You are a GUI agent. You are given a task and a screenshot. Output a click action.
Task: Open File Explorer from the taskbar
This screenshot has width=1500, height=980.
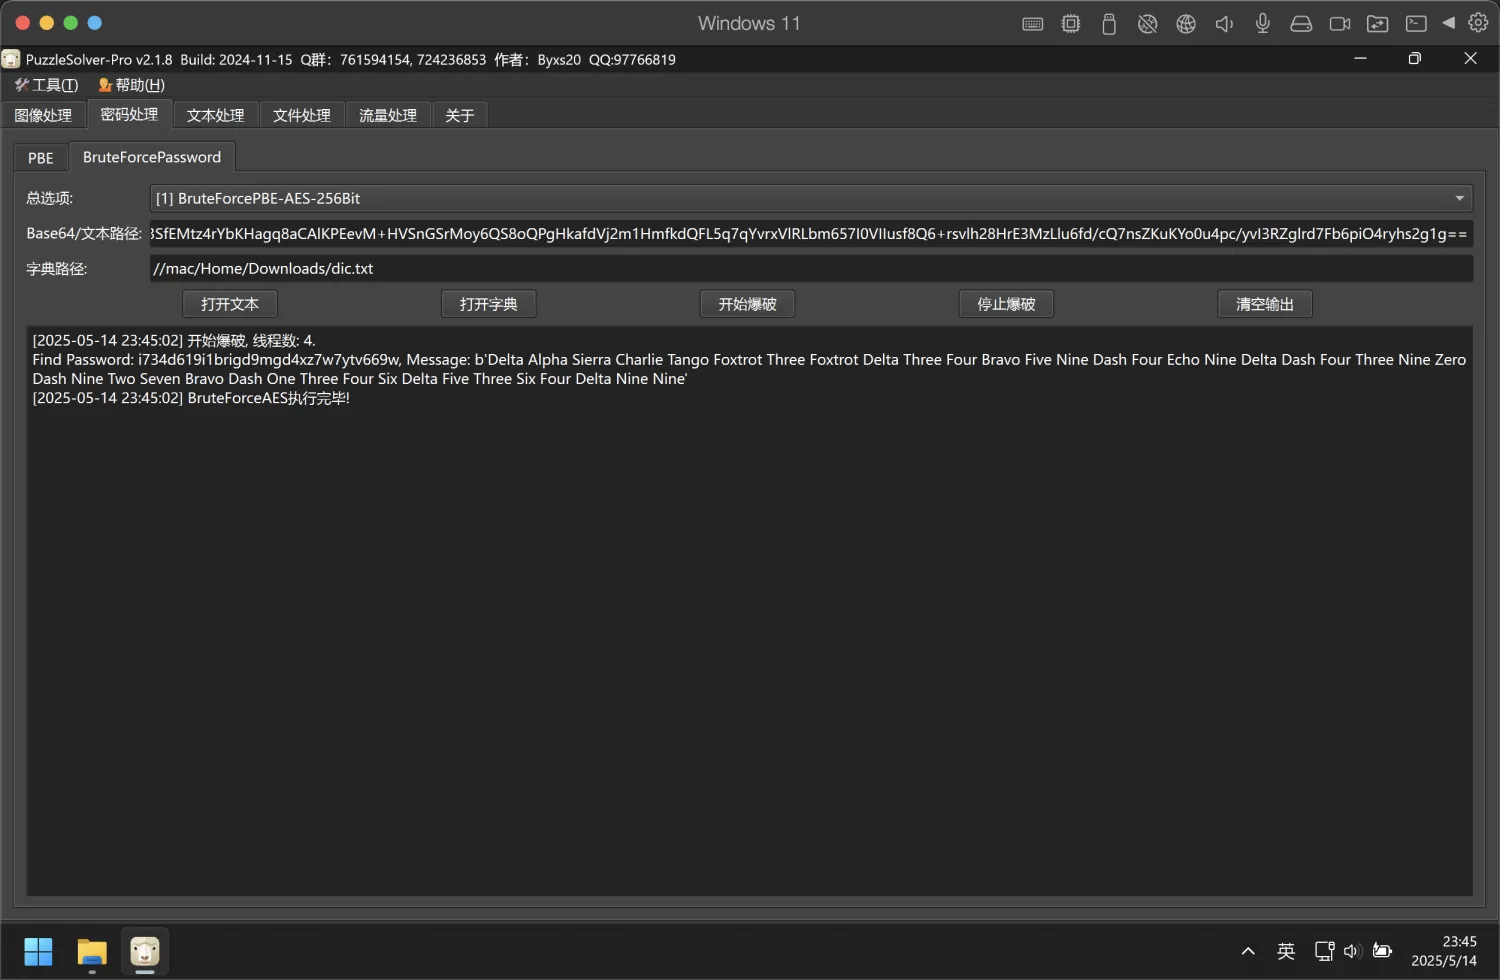click(x=92, y=951)
